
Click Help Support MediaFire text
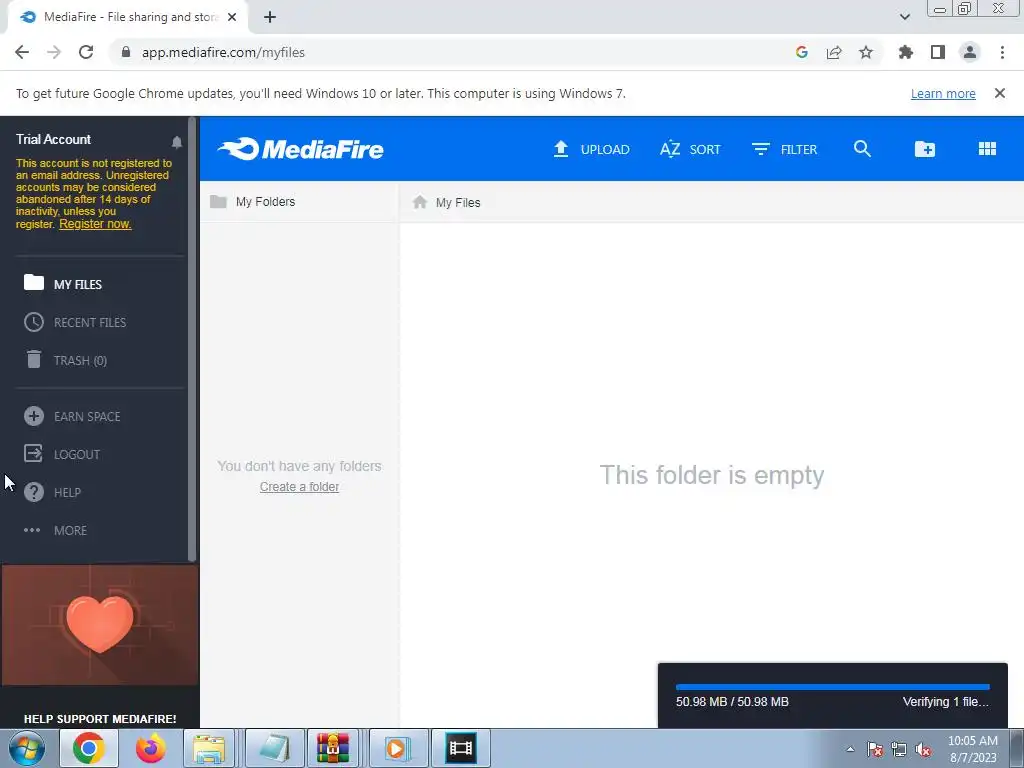(100, 718)
